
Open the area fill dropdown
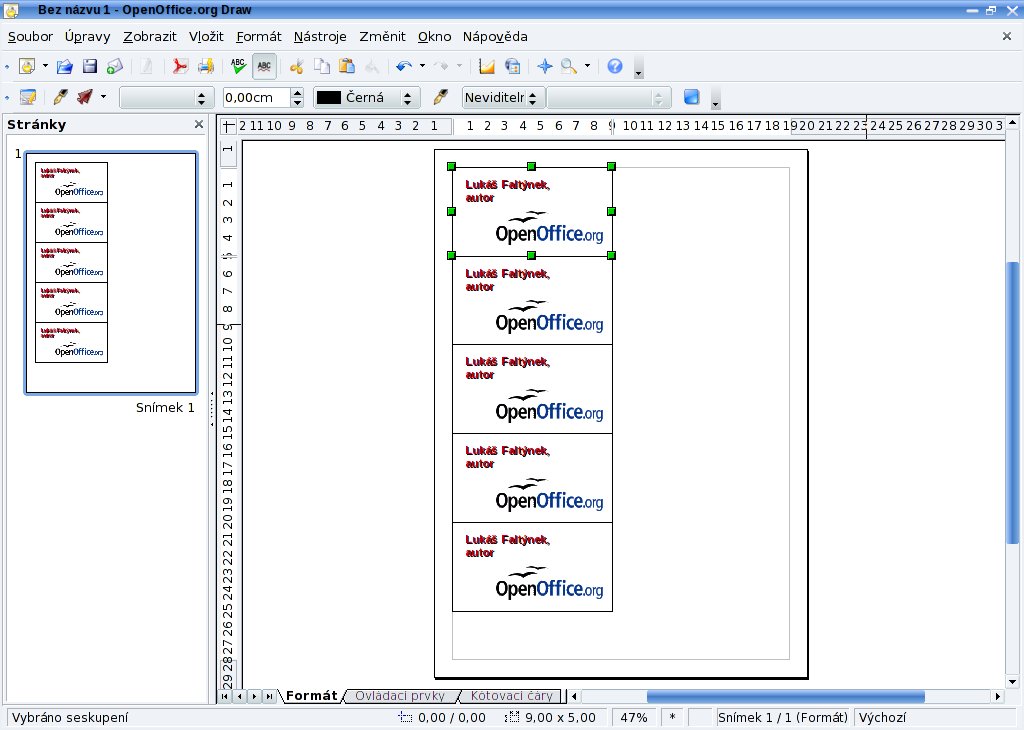[x=608, y=98]
